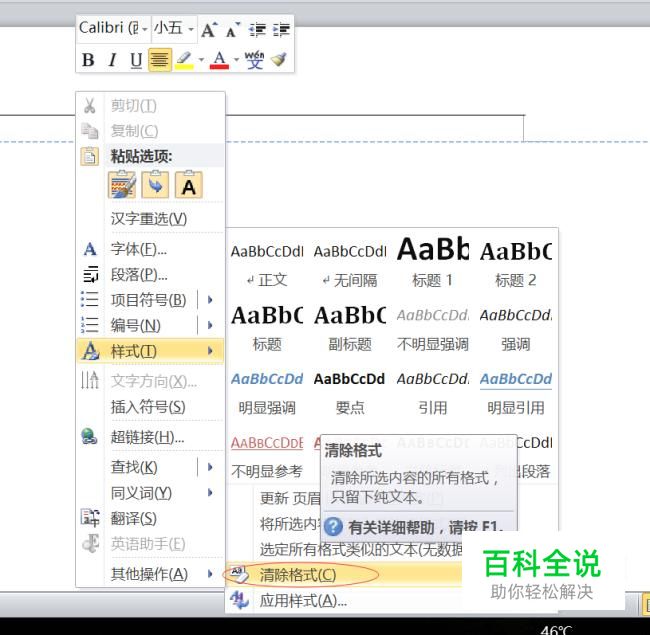Apply the 标题 1 style
Screen dimensions: 650x635
[x=433, y=264]
